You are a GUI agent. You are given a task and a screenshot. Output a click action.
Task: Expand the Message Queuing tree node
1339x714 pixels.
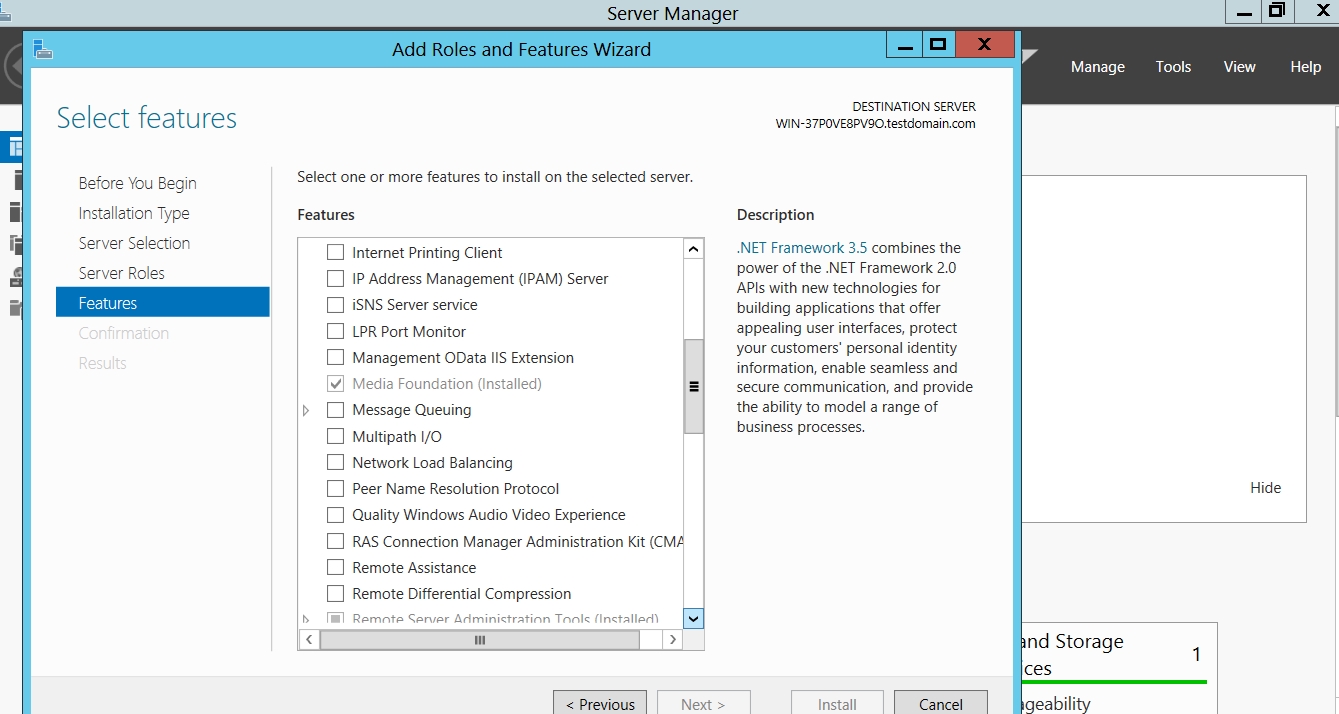306,410
